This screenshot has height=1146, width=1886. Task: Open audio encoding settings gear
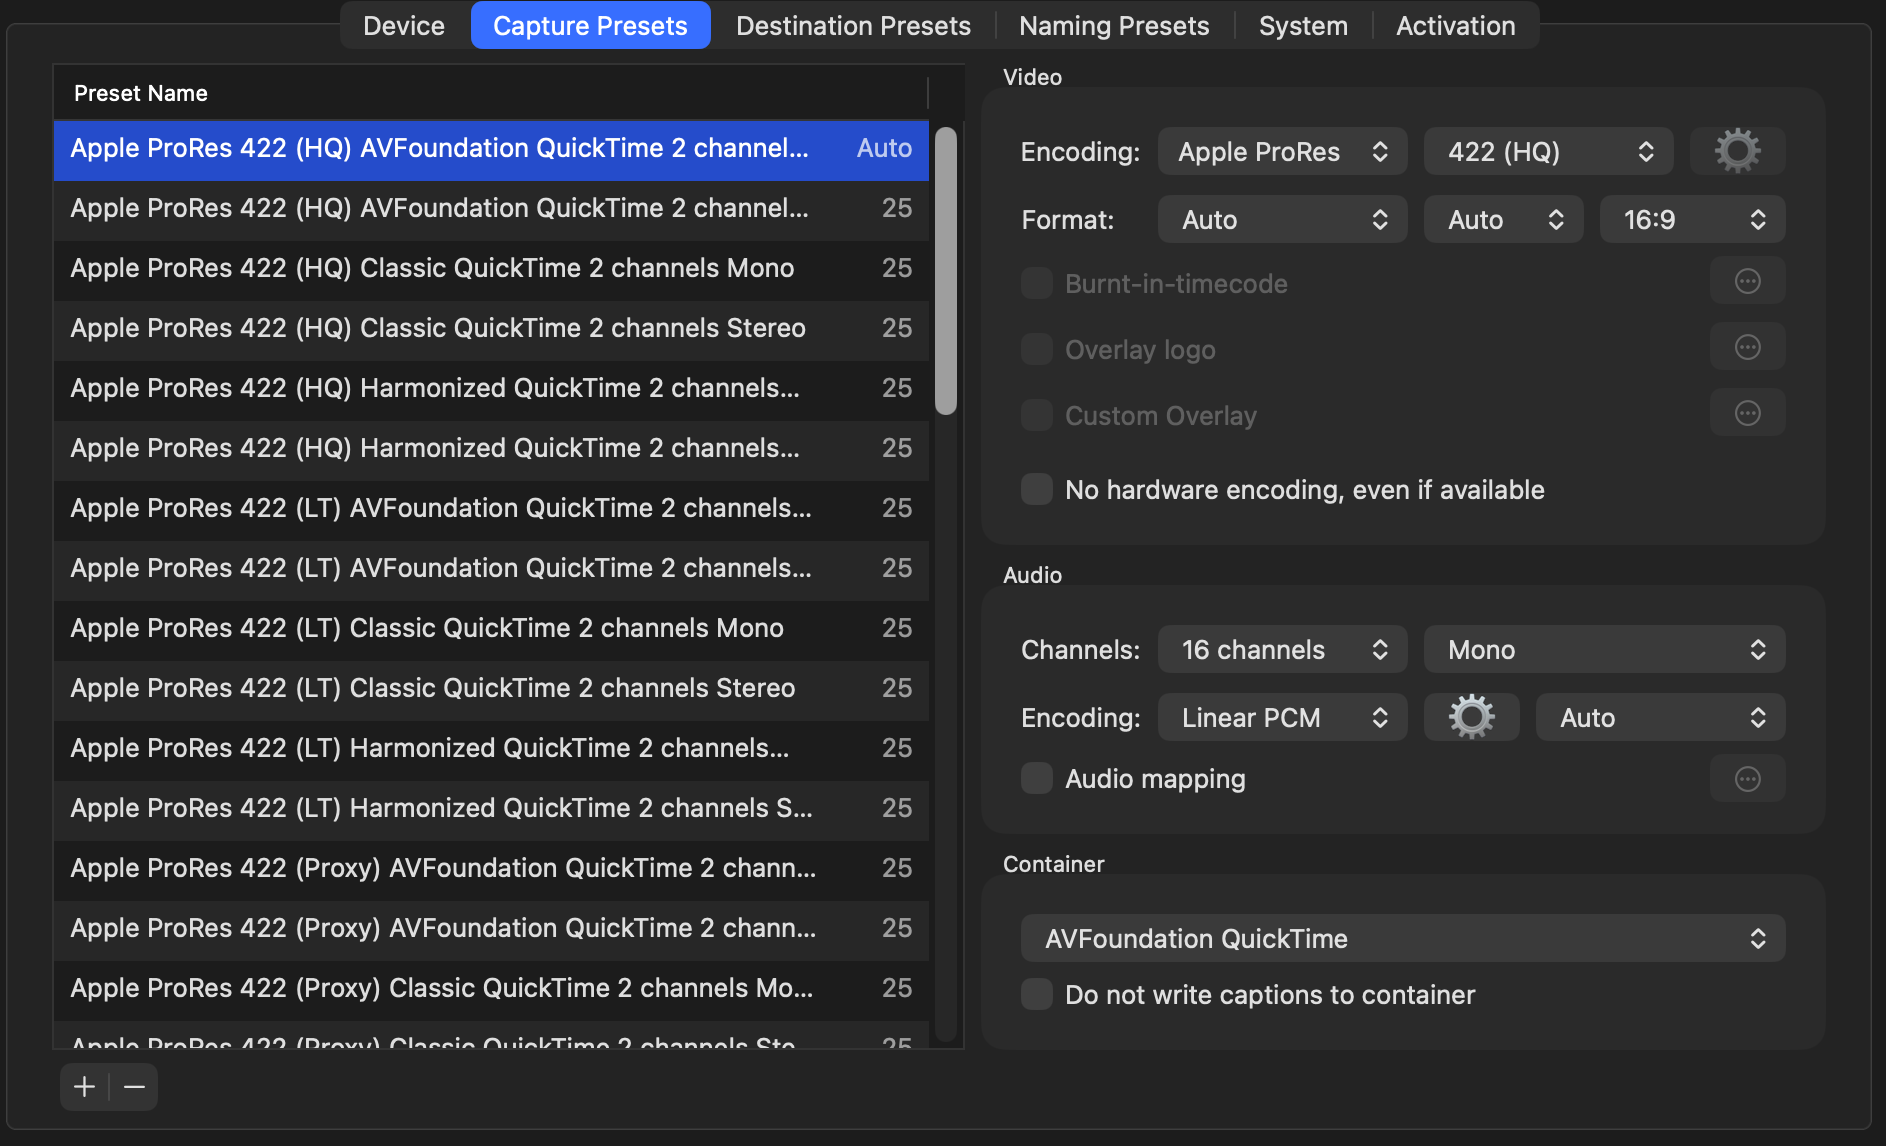coord(1471,717)
